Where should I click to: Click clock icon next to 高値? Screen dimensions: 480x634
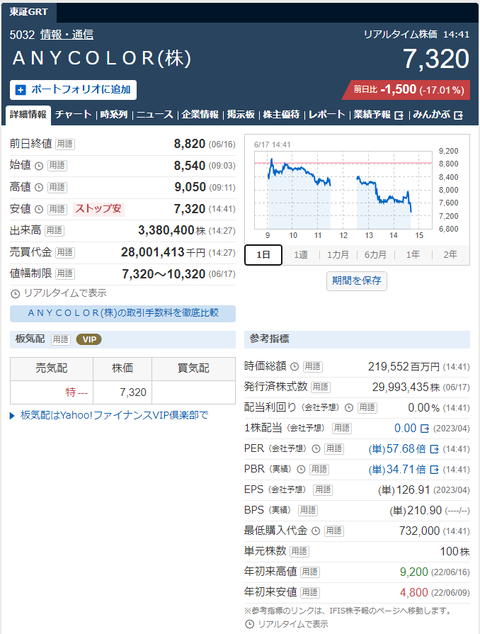pyautogui.click(x=39, y=187)
